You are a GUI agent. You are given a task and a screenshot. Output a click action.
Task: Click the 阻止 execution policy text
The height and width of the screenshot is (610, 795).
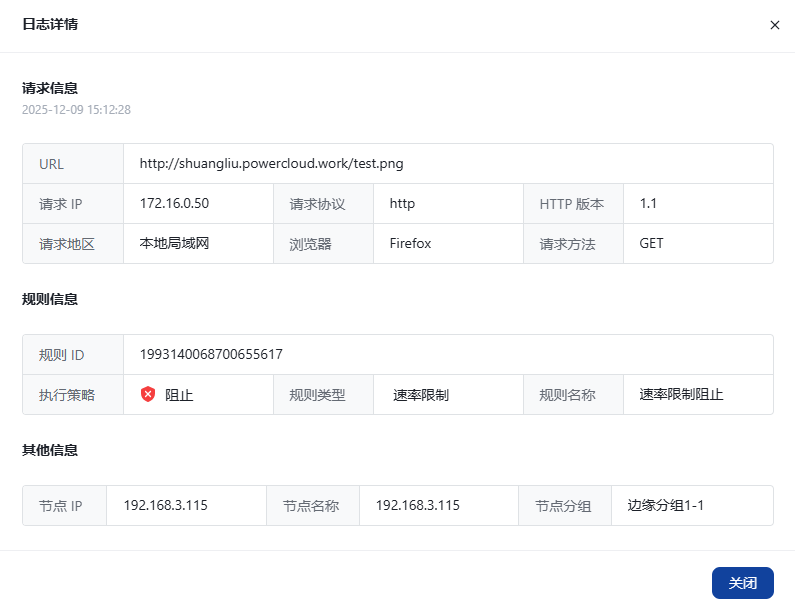click(179, 395)
